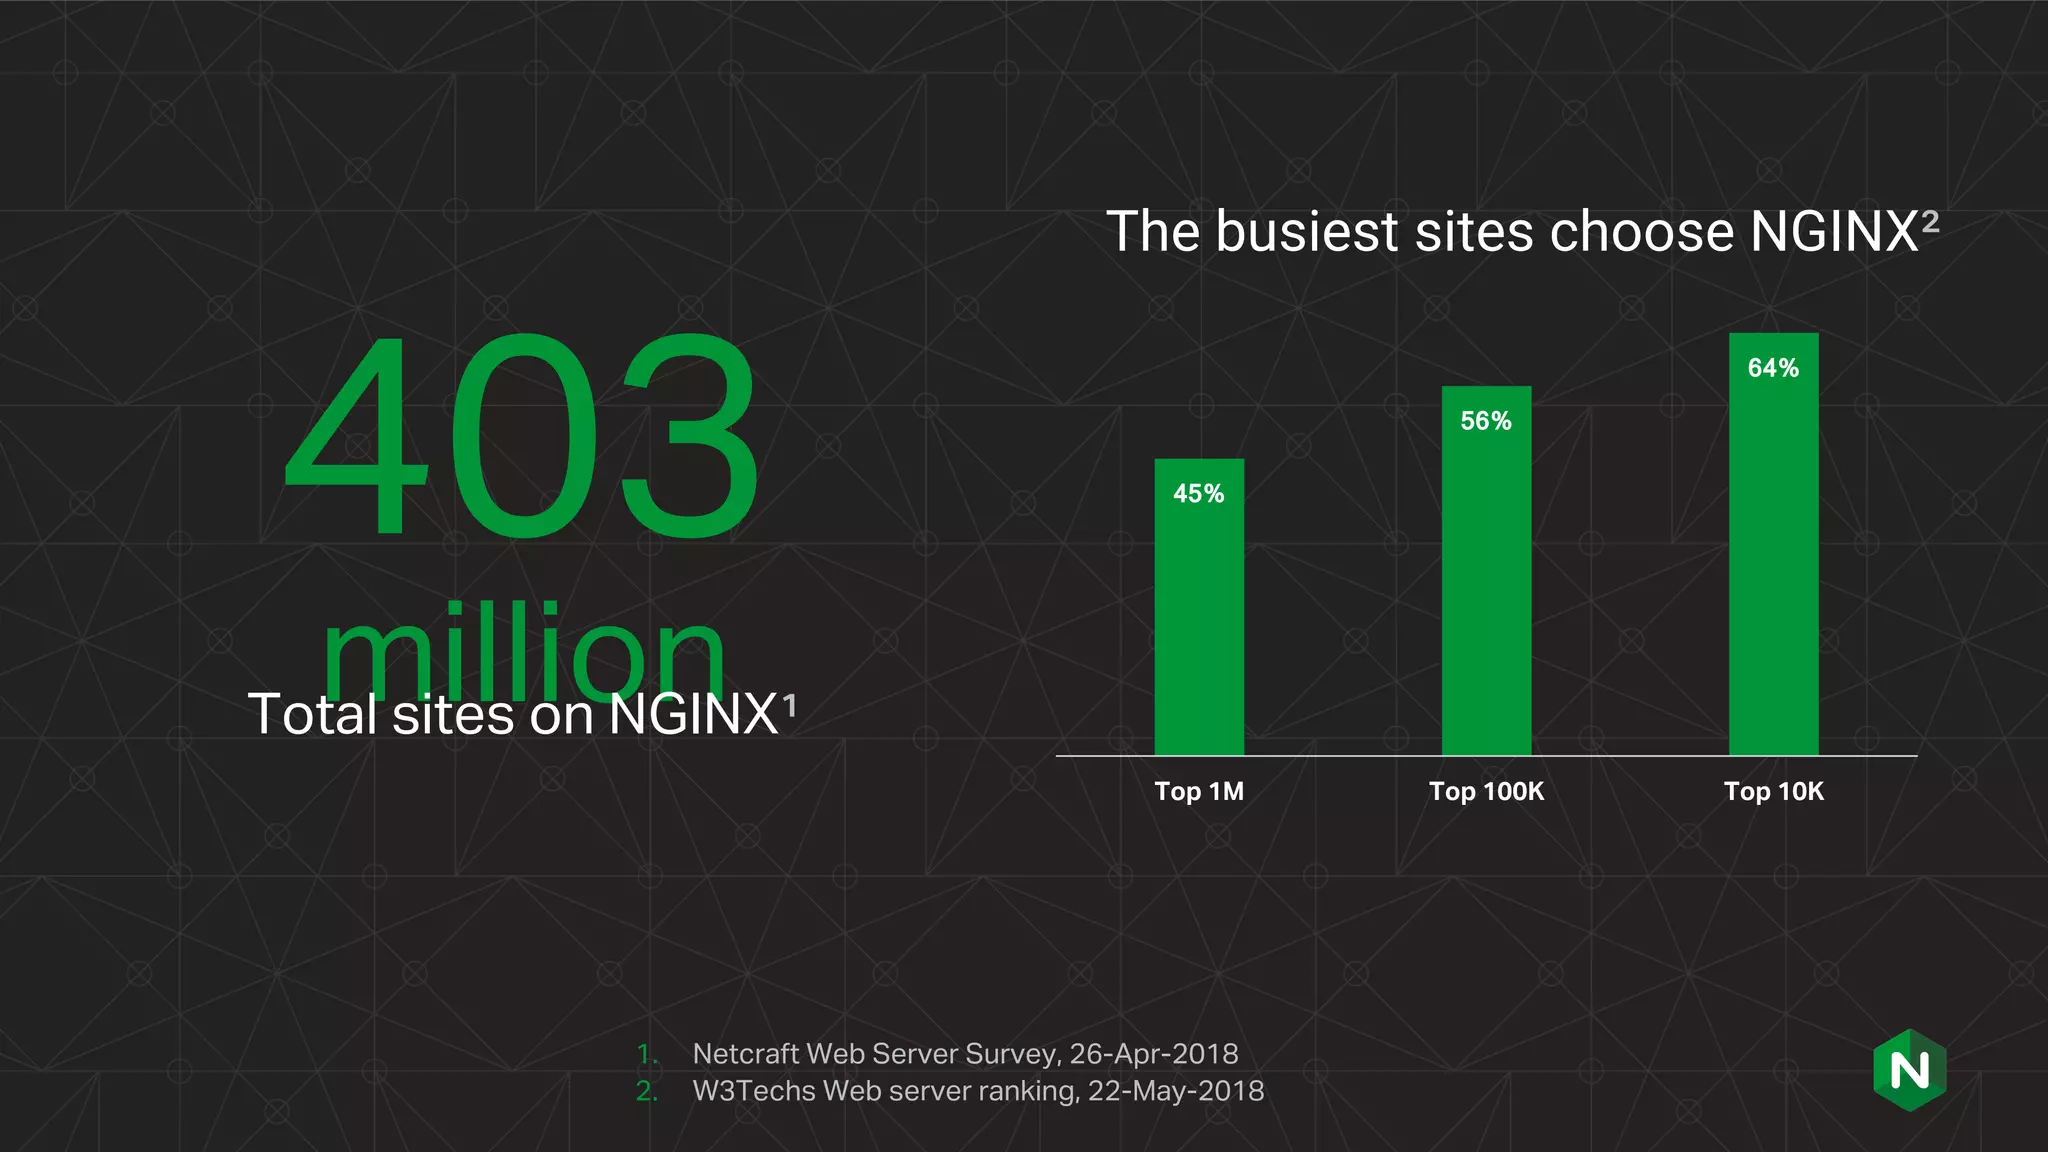Select the 'Top 1M' axis label

click(1199, 791)
